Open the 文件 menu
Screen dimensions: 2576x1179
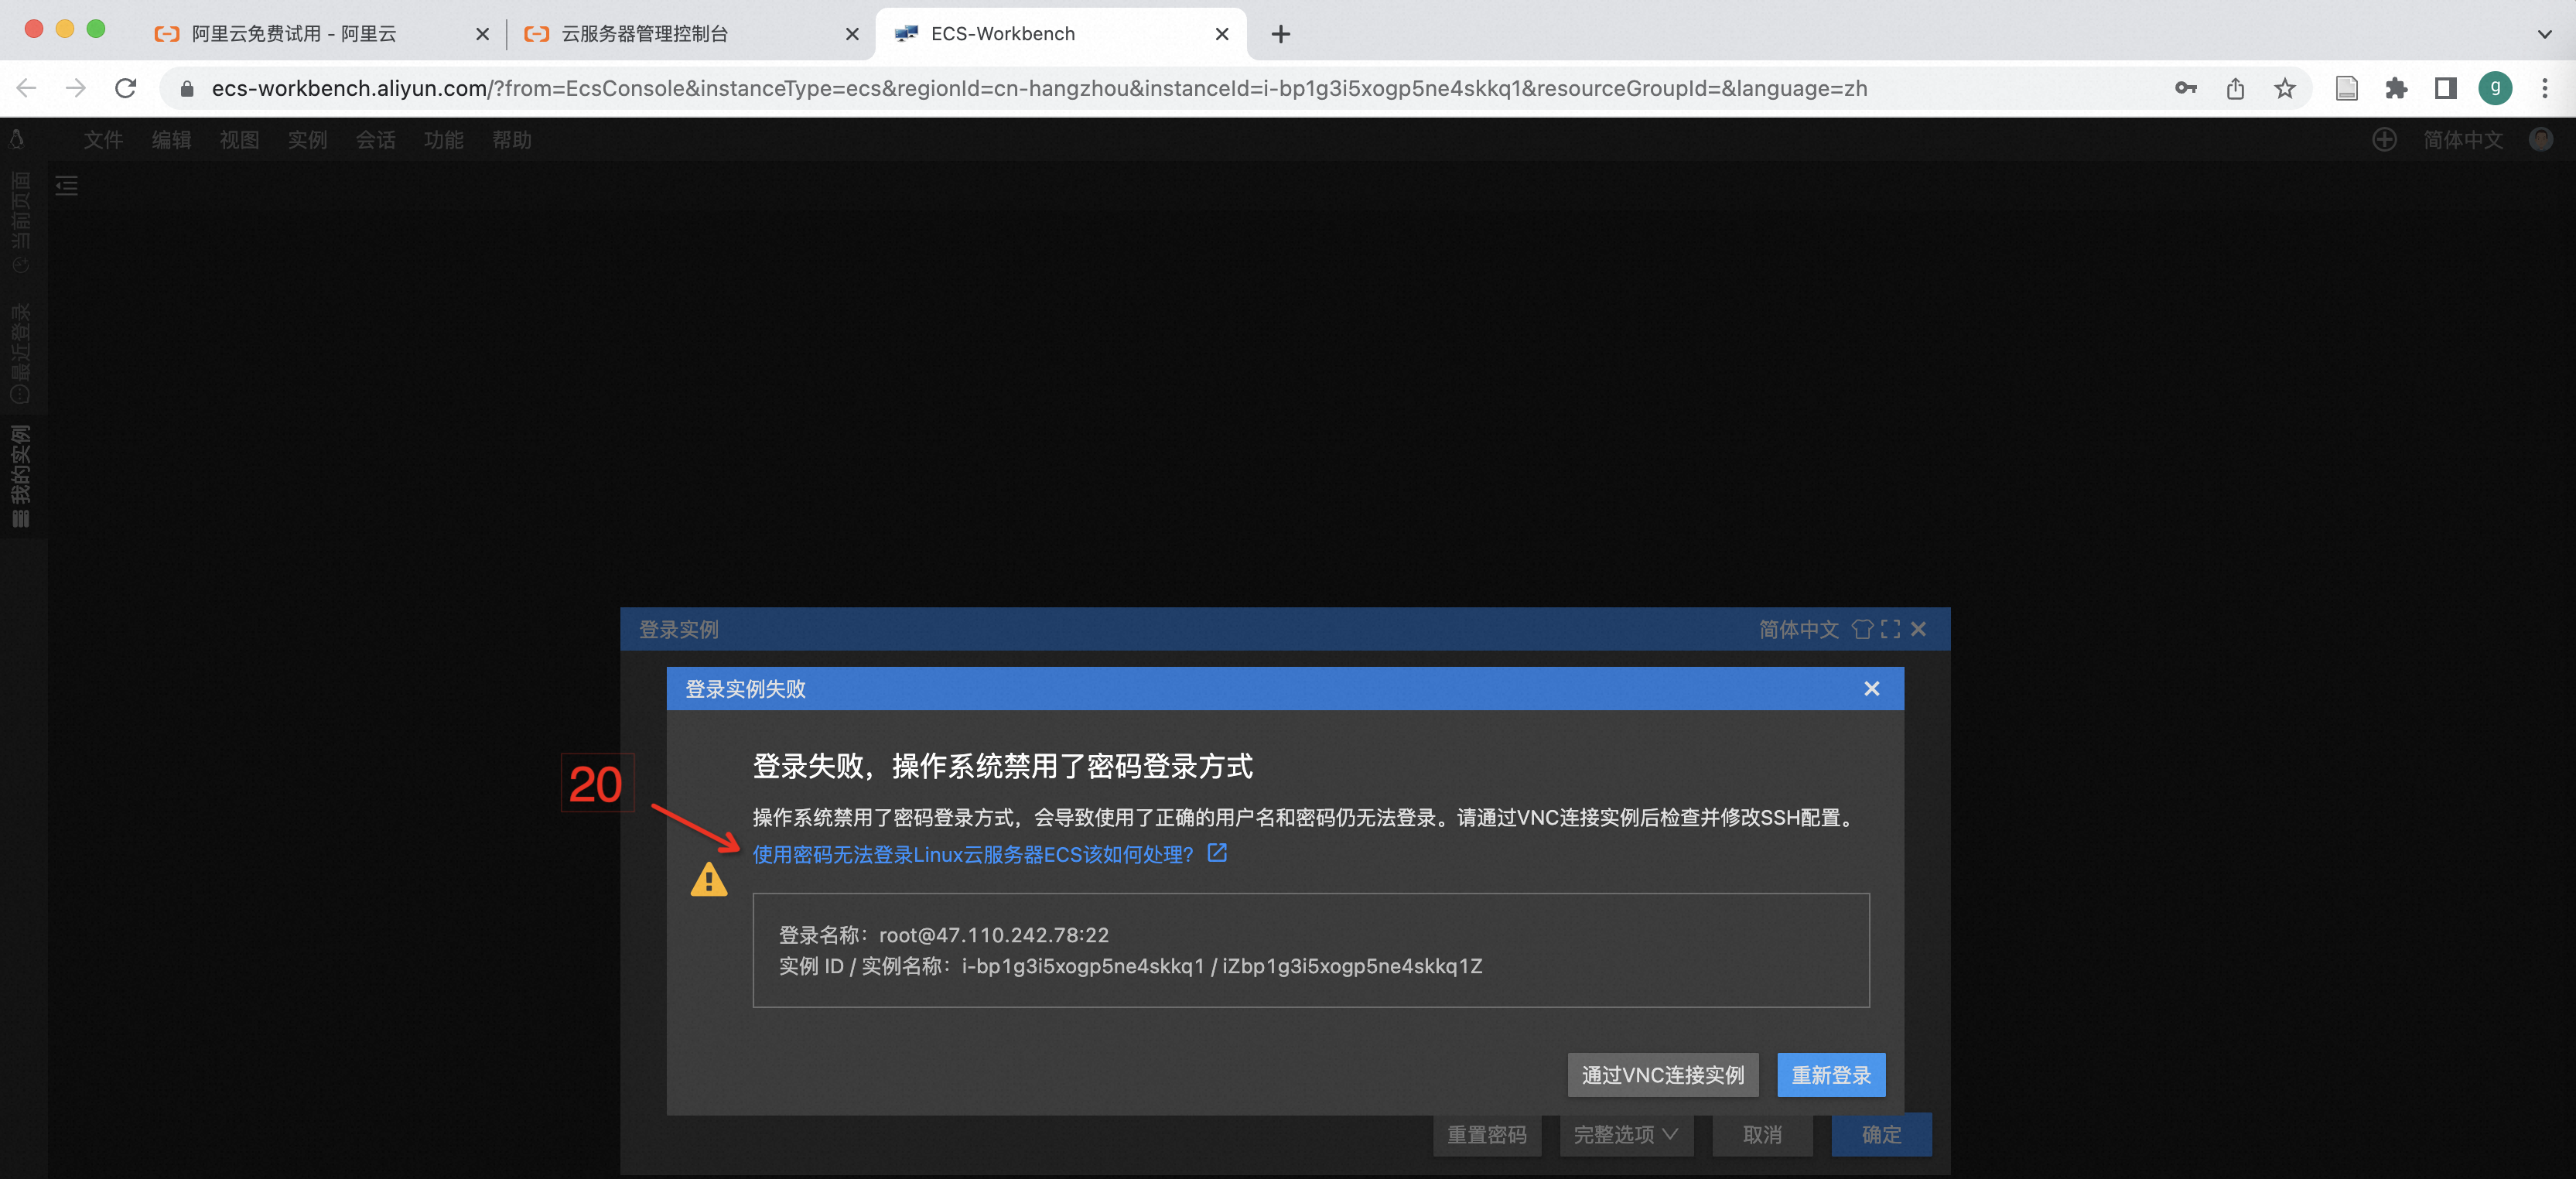click(103, 140)
